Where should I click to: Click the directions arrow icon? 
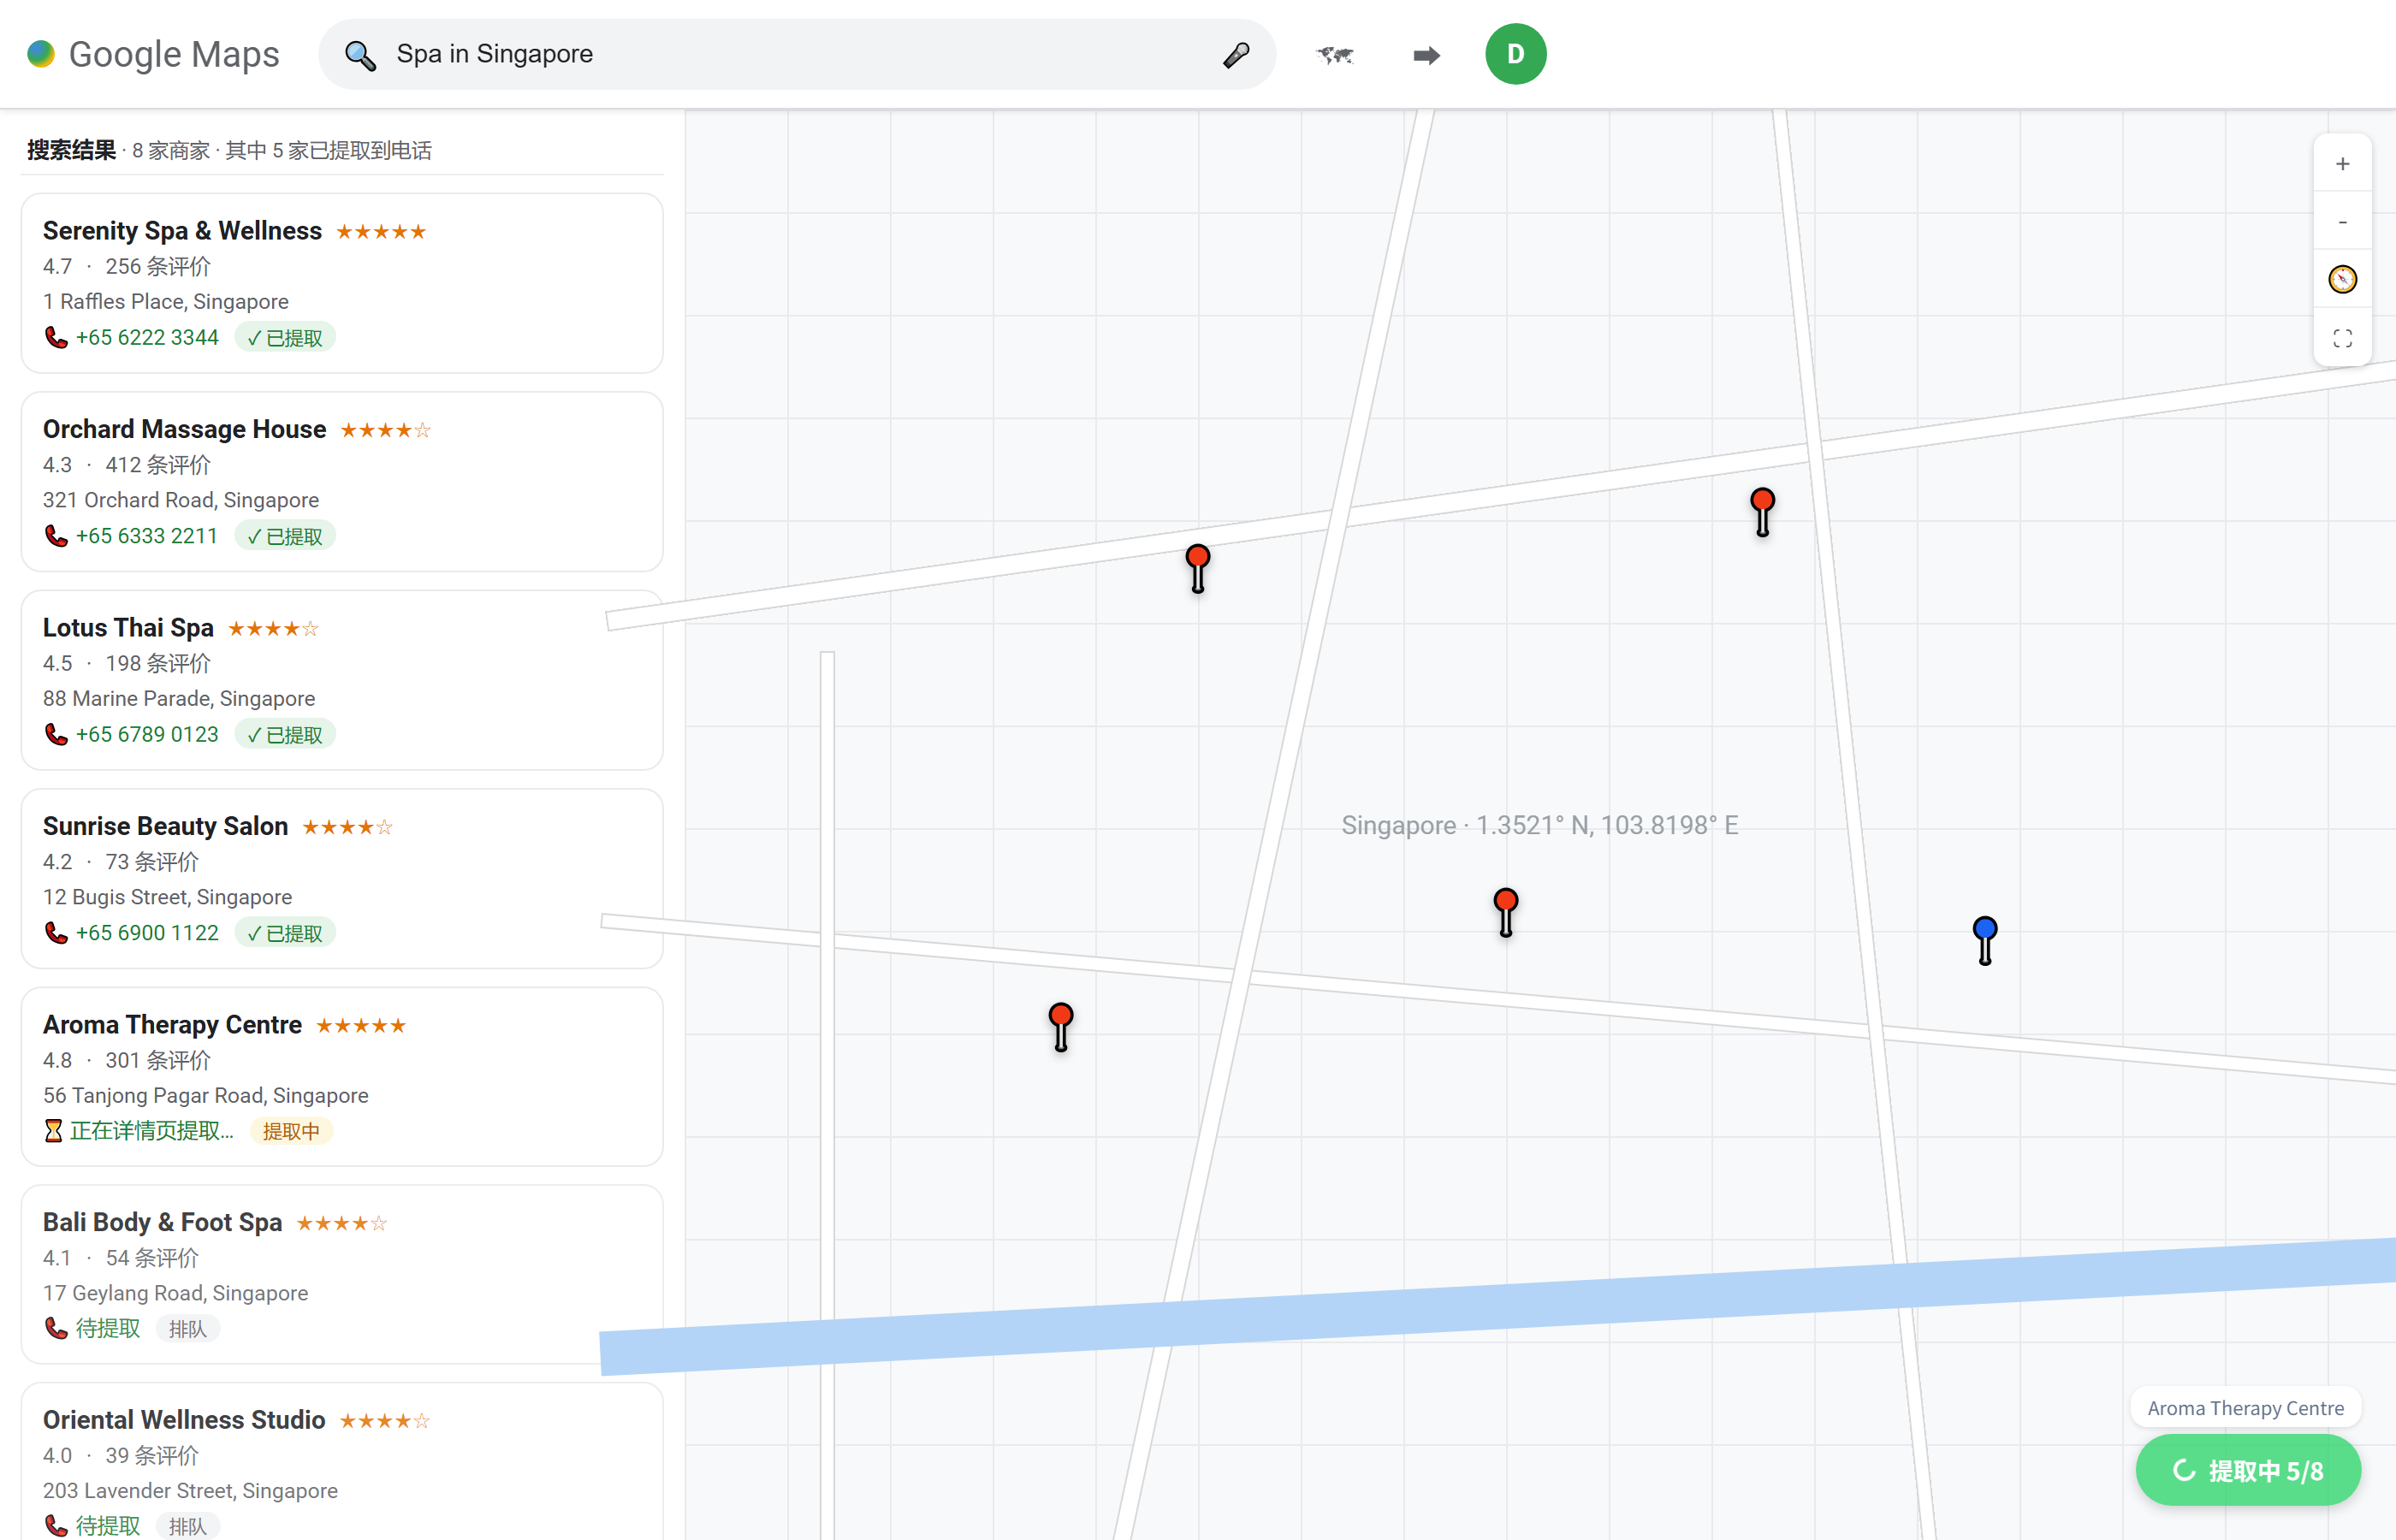(x=1426, y=54)
